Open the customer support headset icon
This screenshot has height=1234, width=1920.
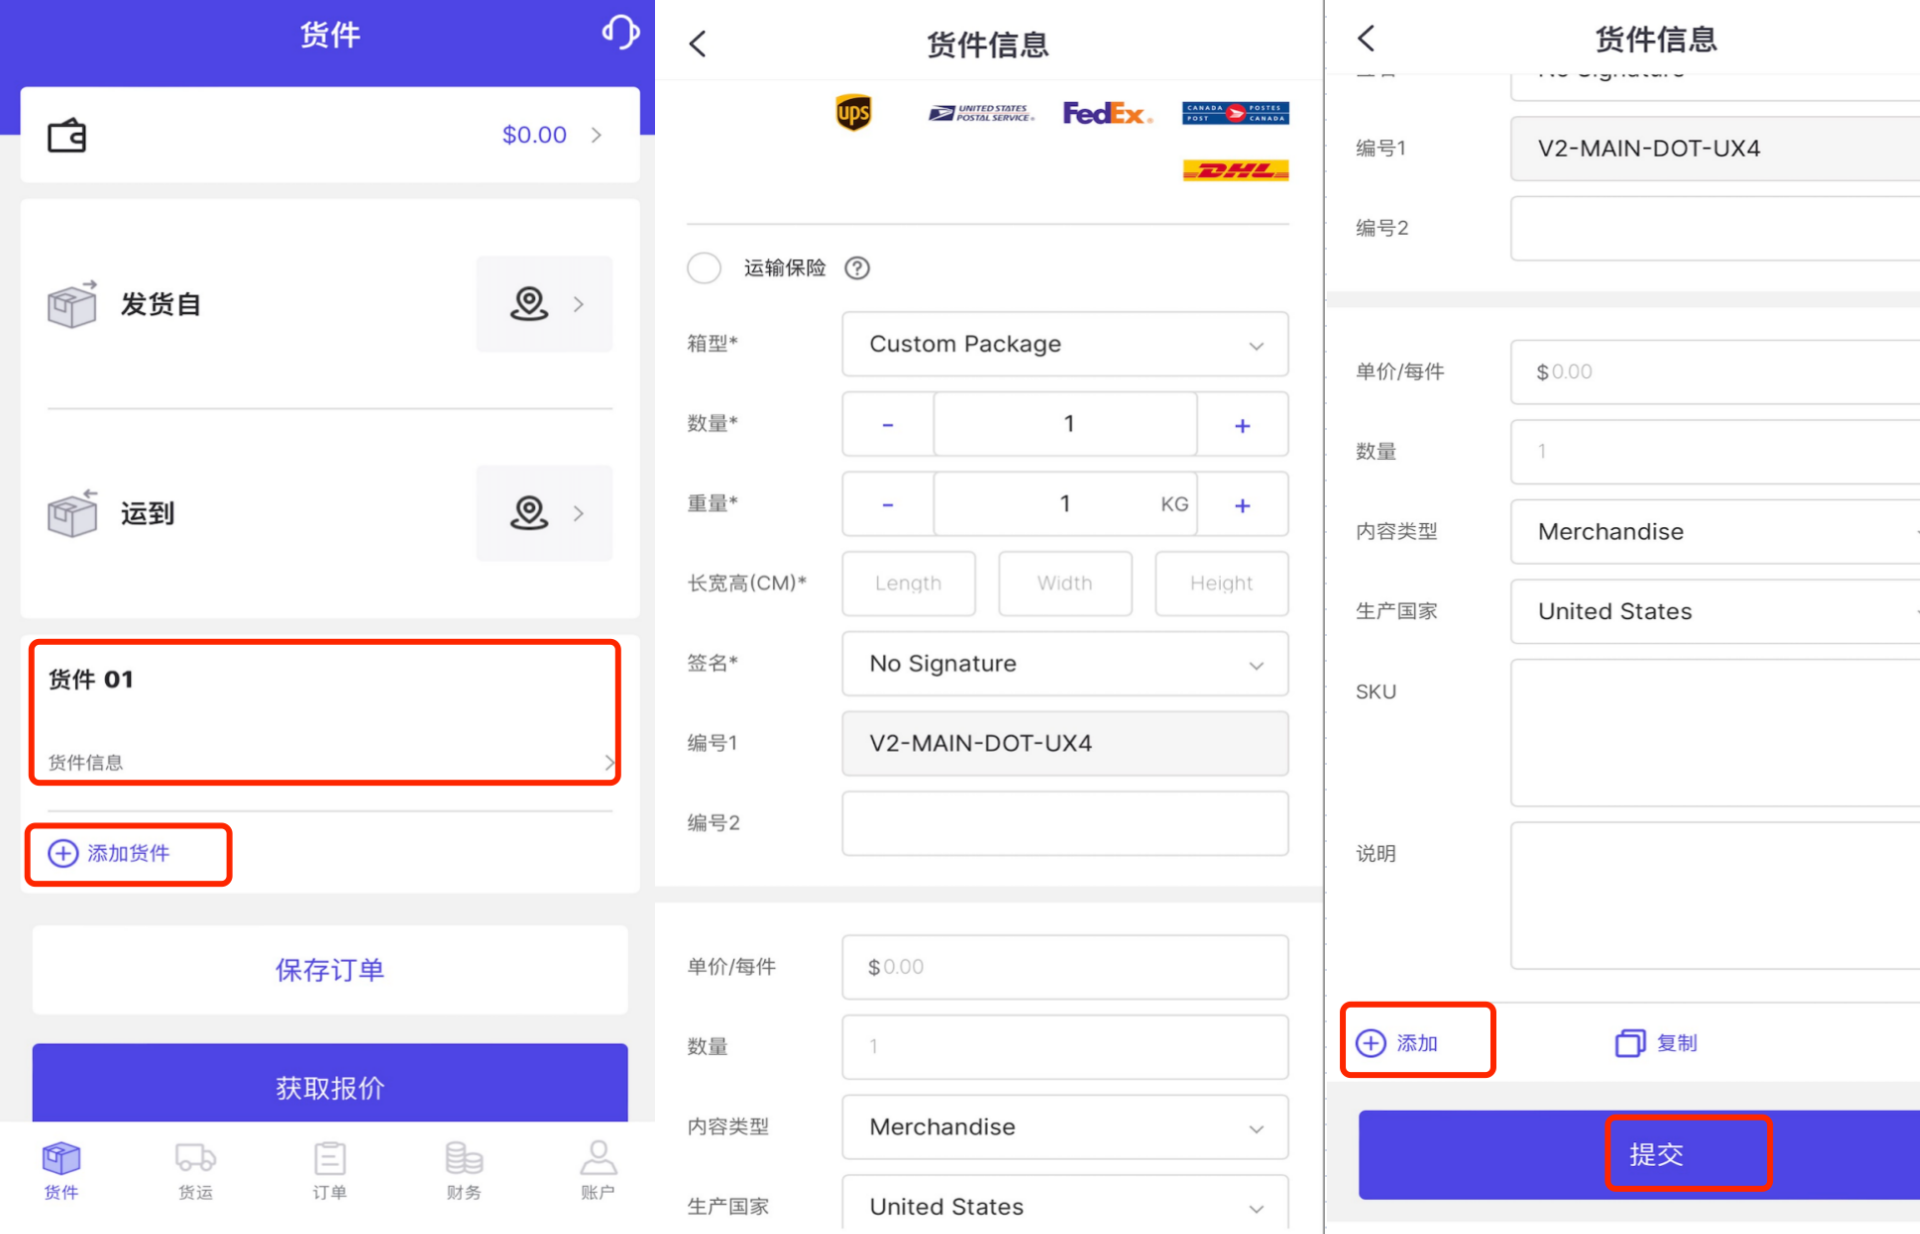click(620, 32)
